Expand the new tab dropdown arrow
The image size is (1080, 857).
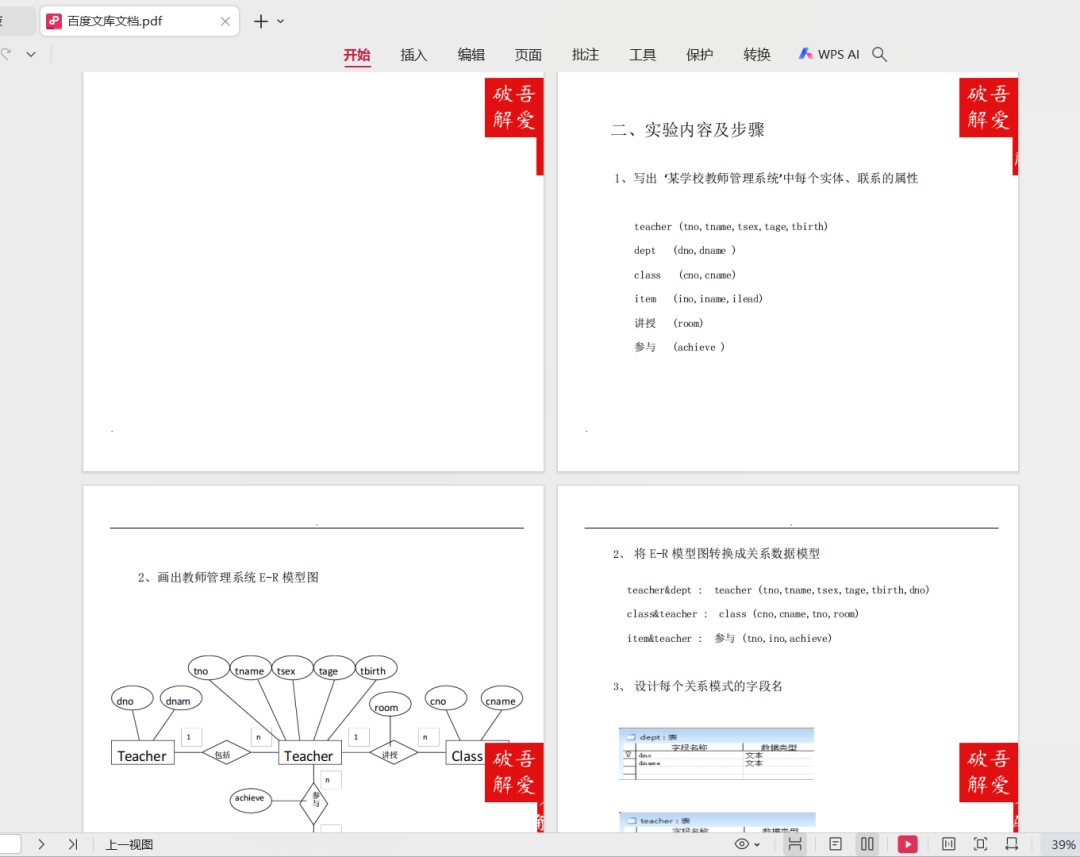280,21
